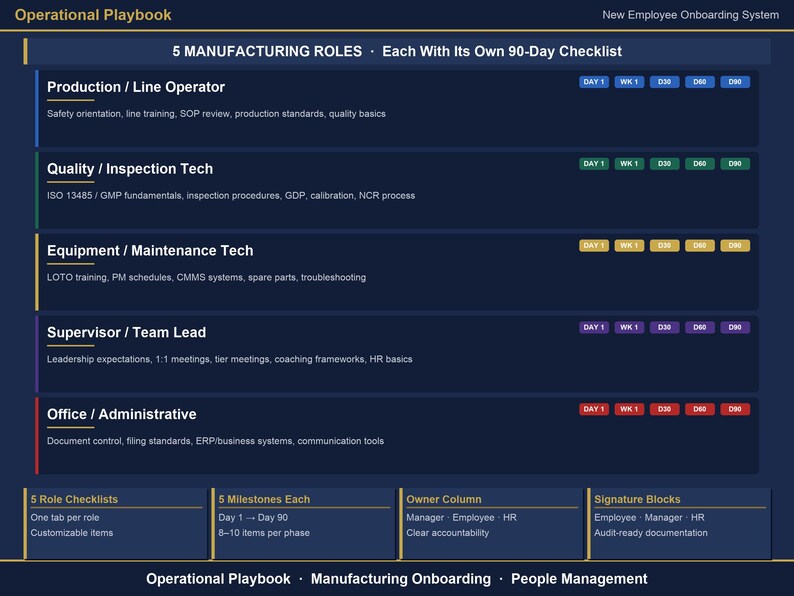
Task: Click the Audit-ready documentation line
Action: coord(651,533)
